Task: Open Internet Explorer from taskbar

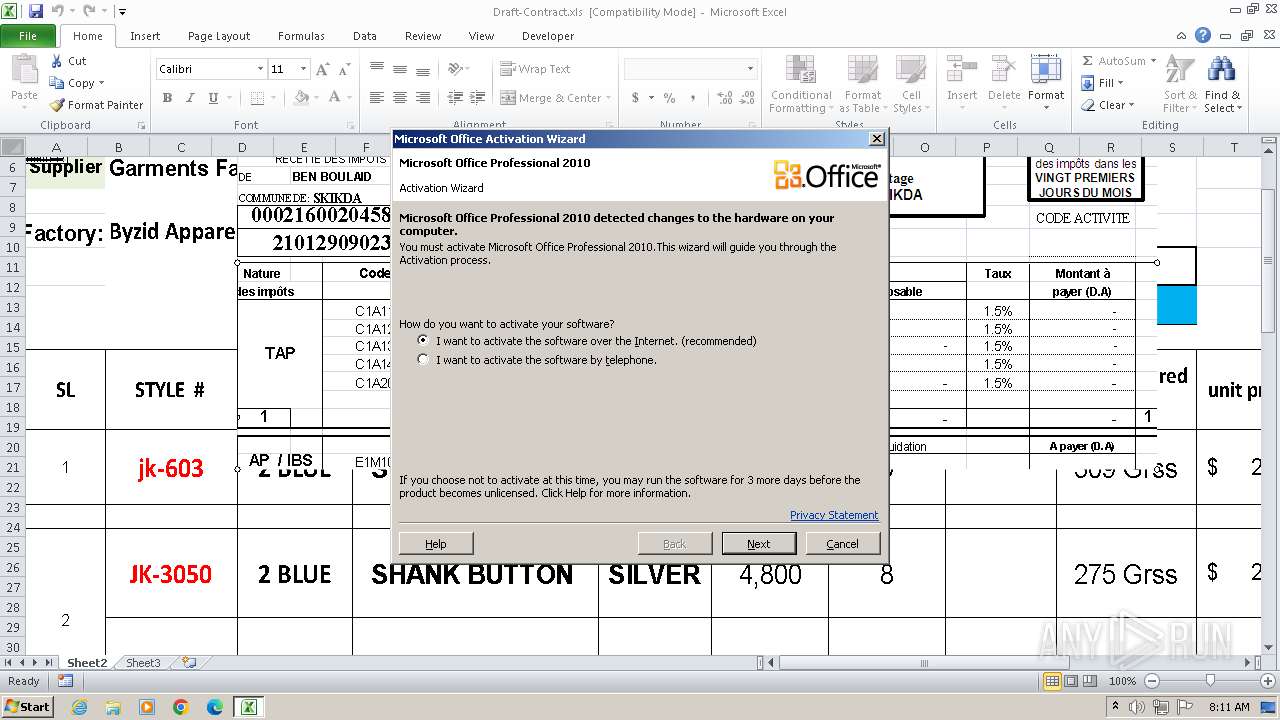Action: pyautogui.click(x=80, y=706)
